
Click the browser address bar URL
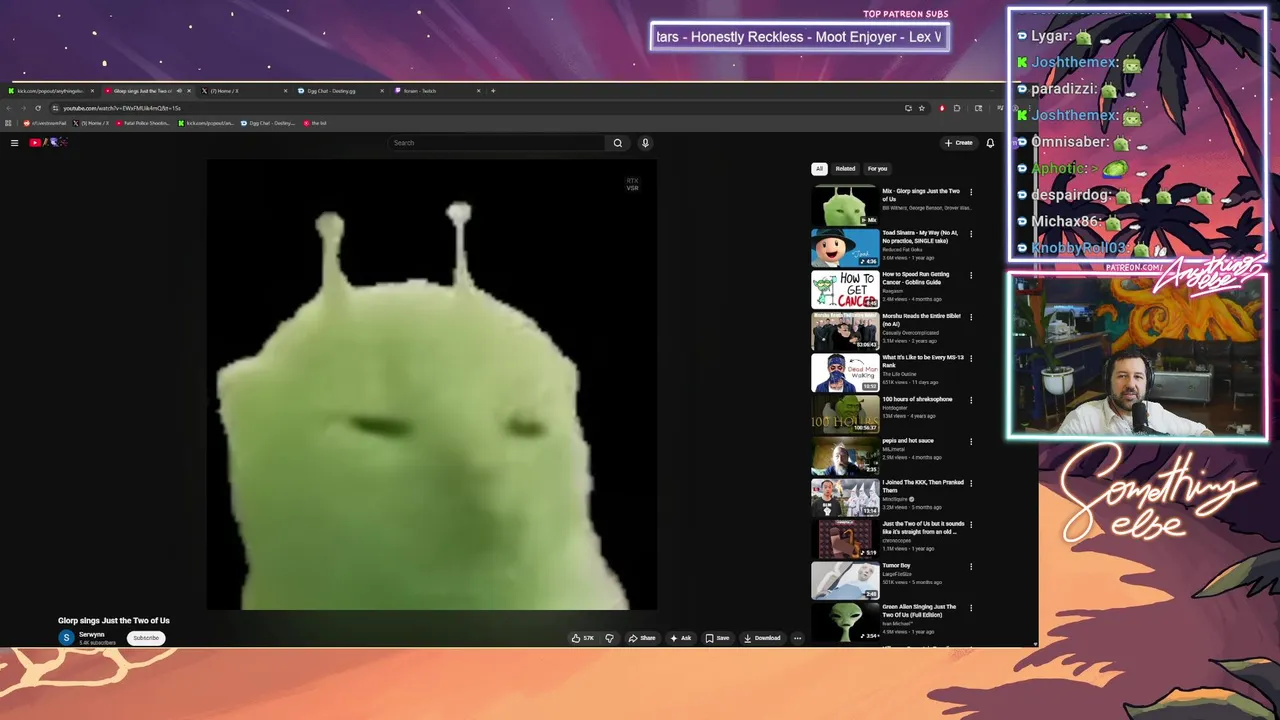click(x=122, y=108)
